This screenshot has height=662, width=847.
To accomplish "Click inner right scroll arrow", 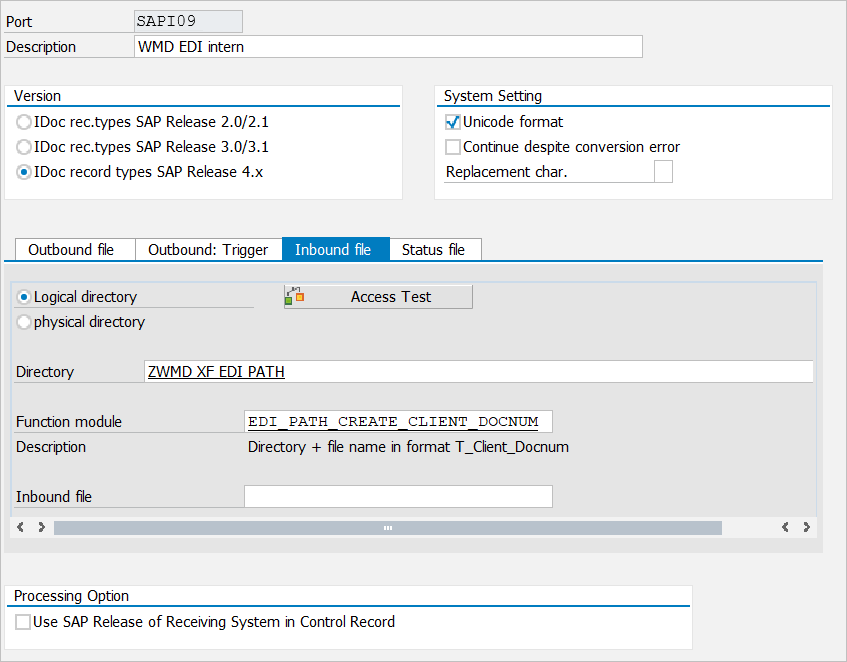I will 786,527.
